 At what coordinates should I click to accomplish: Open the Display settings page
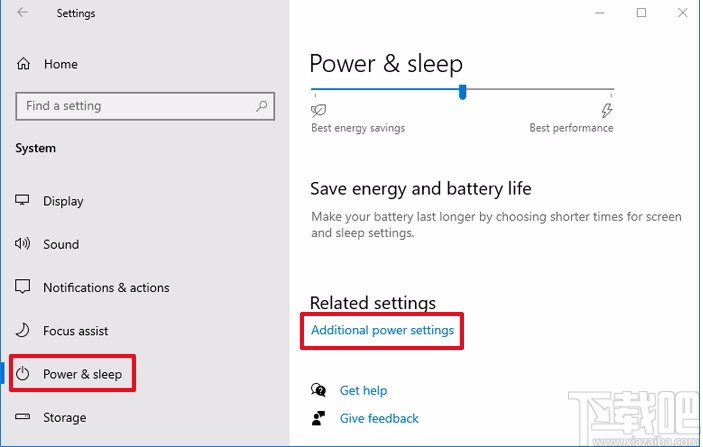(x=63, y=201)
